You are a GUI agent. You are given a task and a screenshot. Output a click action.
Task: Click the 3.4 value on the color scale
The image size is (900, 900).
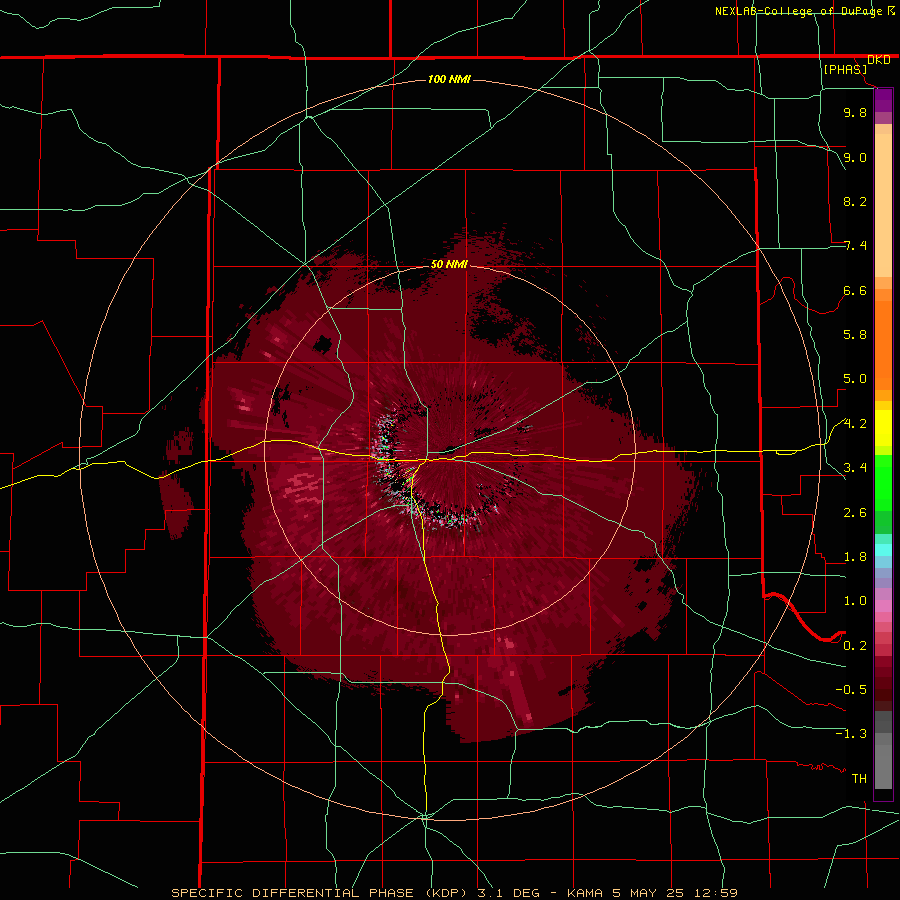pyautogui.click(x=855, y=468)
